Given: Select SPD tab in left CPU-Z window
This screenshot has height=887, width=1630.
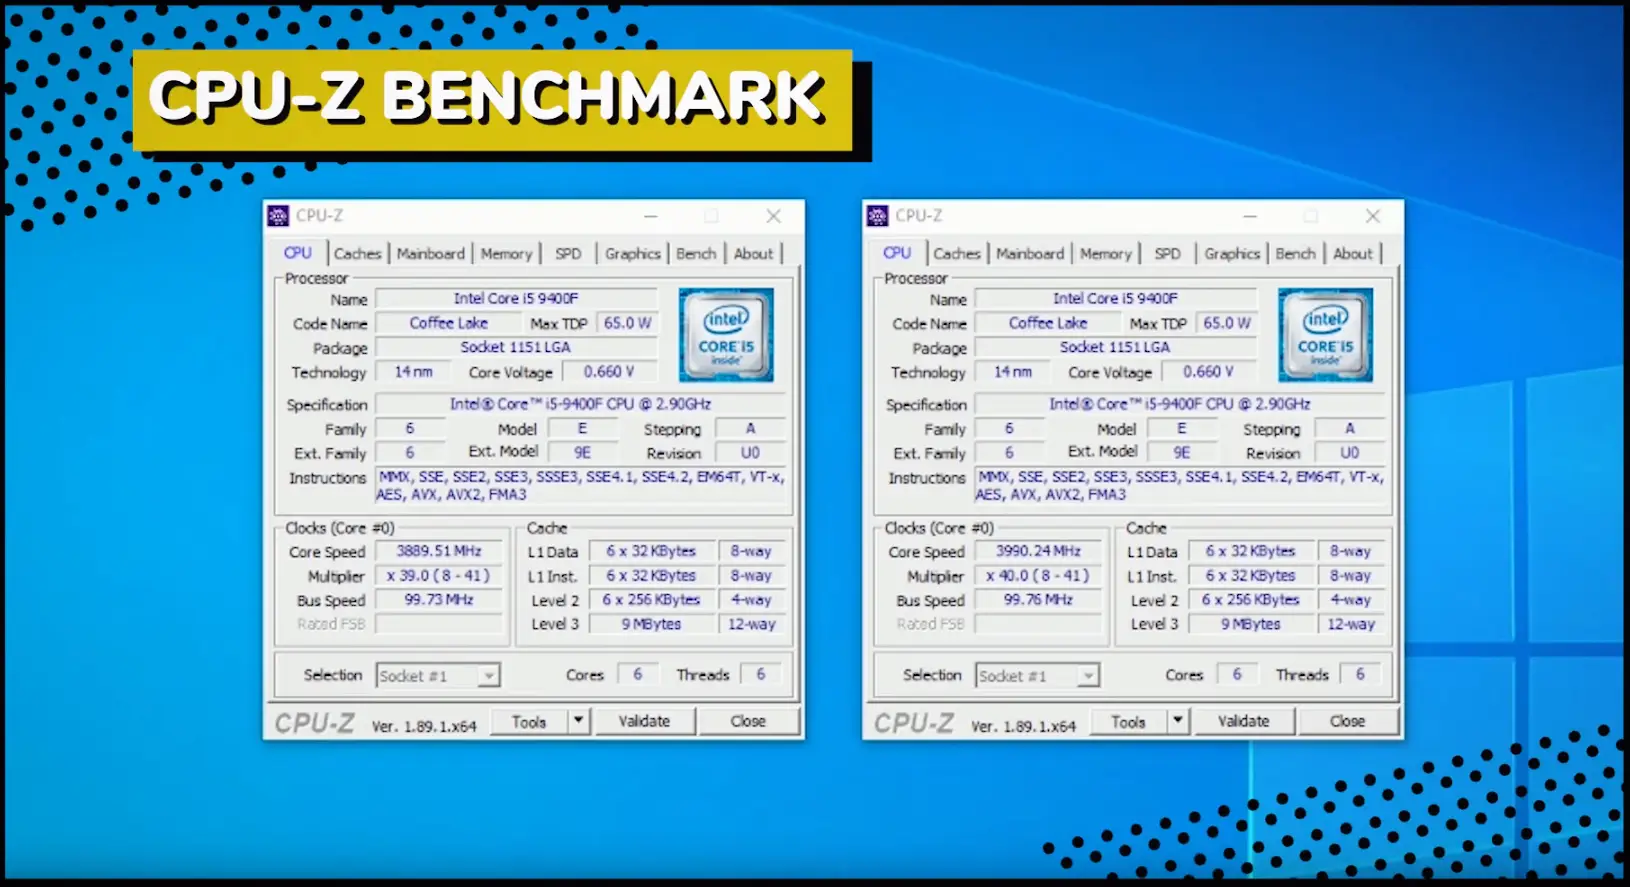Looking at the screenshot, I should (x=568, y=254).
